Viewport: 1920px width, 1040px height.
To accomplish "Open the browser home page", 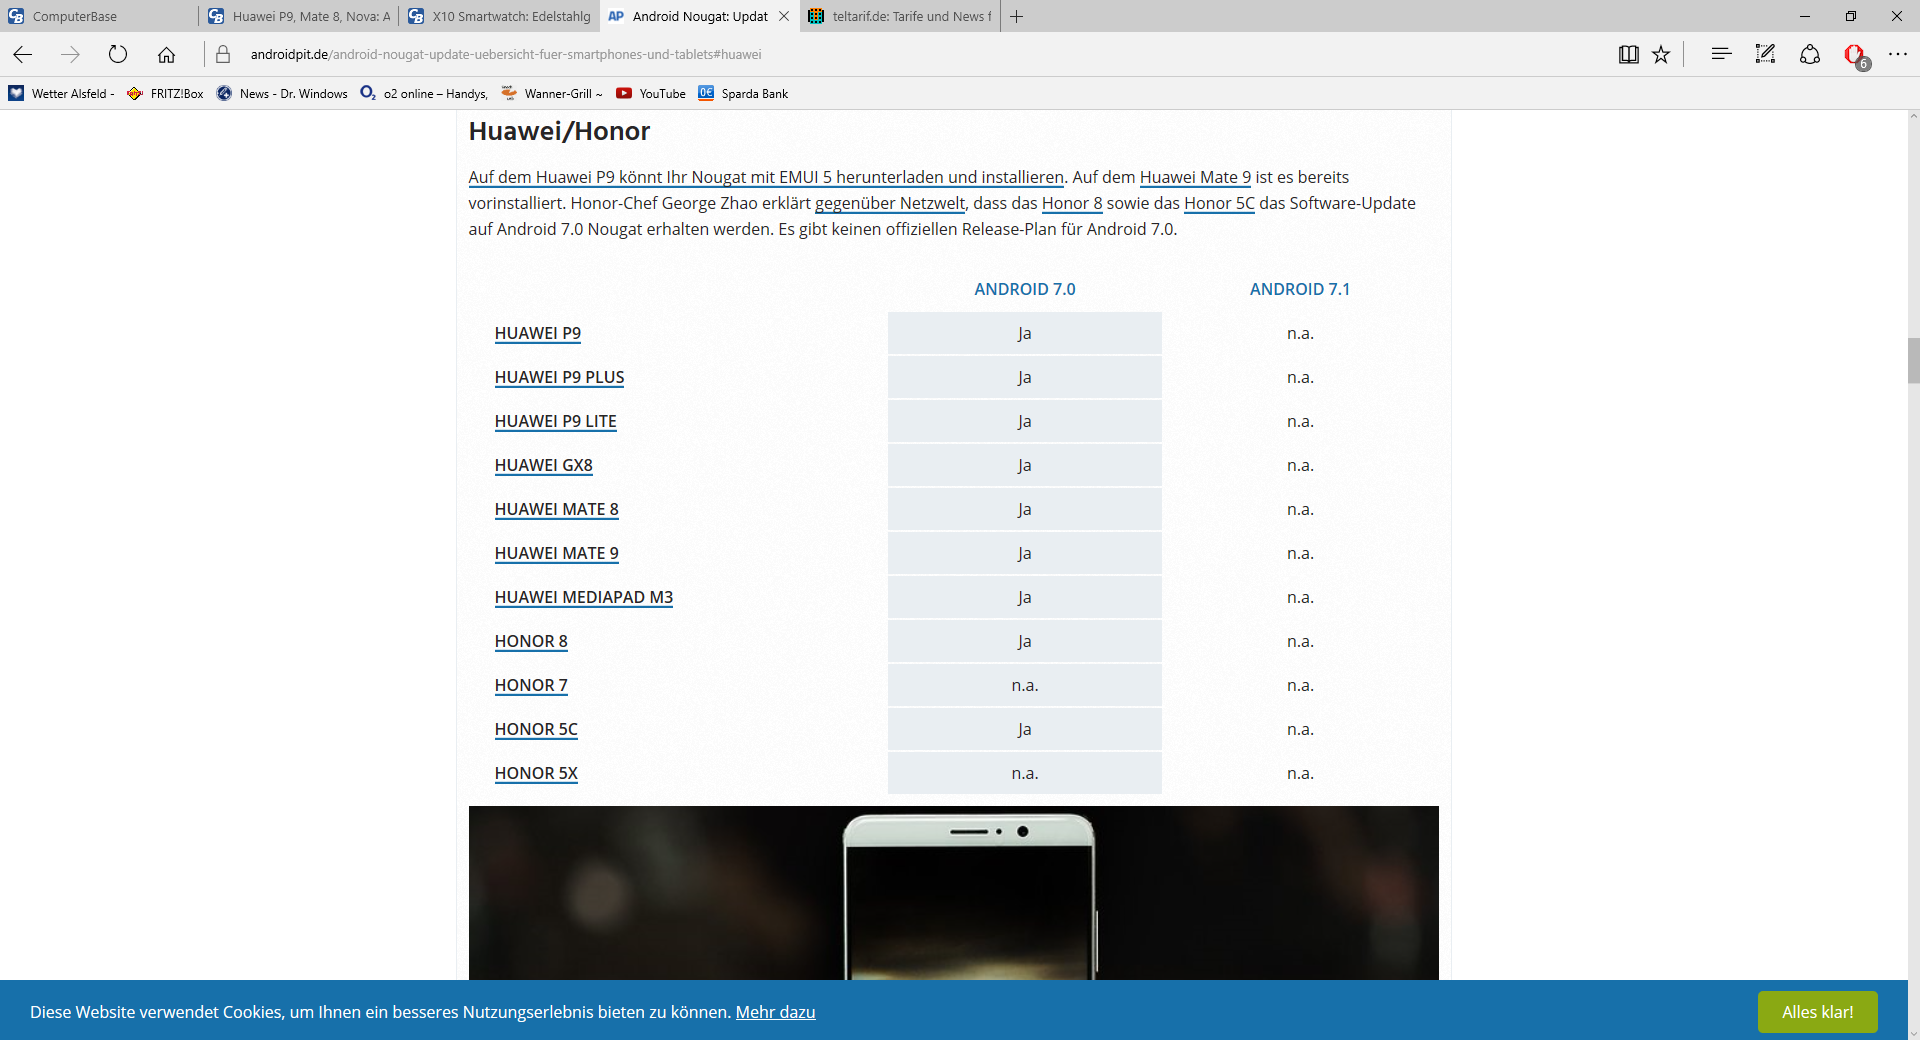I will pyautogui.click(x=166, y=55).
